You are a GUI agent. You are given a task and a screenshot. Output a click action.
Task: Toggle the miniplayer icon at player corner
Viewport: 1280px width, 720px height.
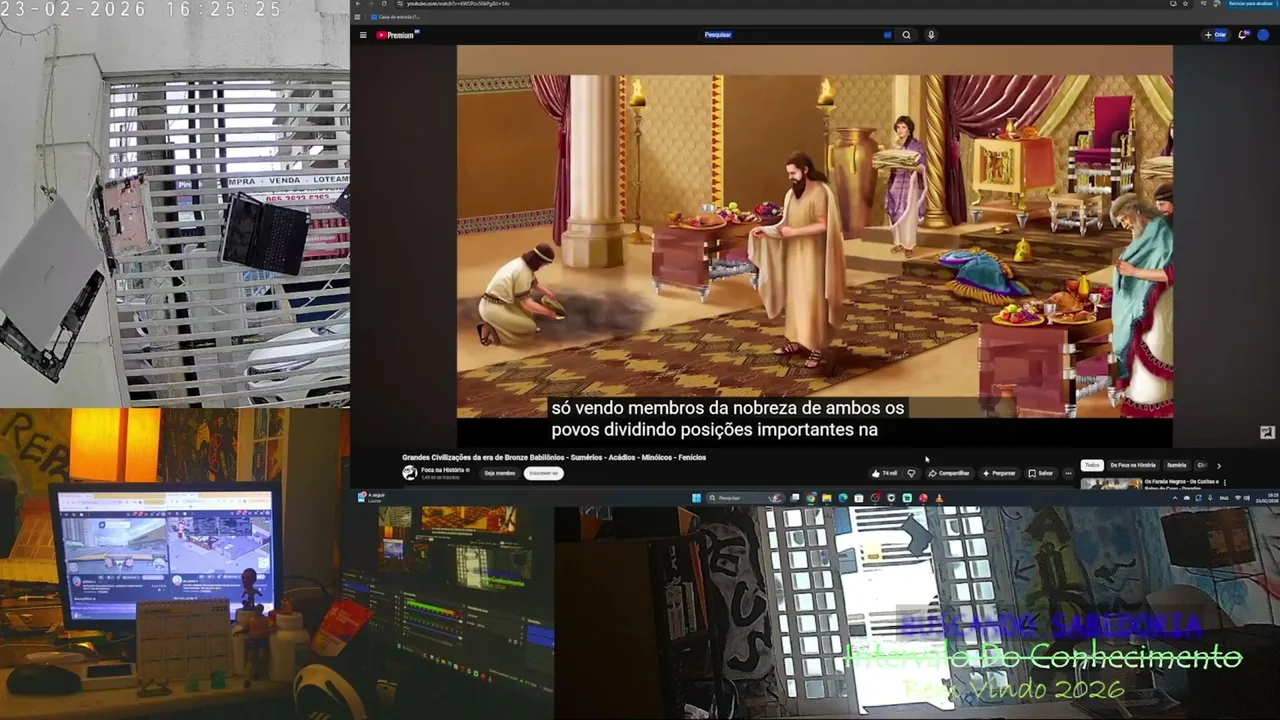coord(1267,432)
